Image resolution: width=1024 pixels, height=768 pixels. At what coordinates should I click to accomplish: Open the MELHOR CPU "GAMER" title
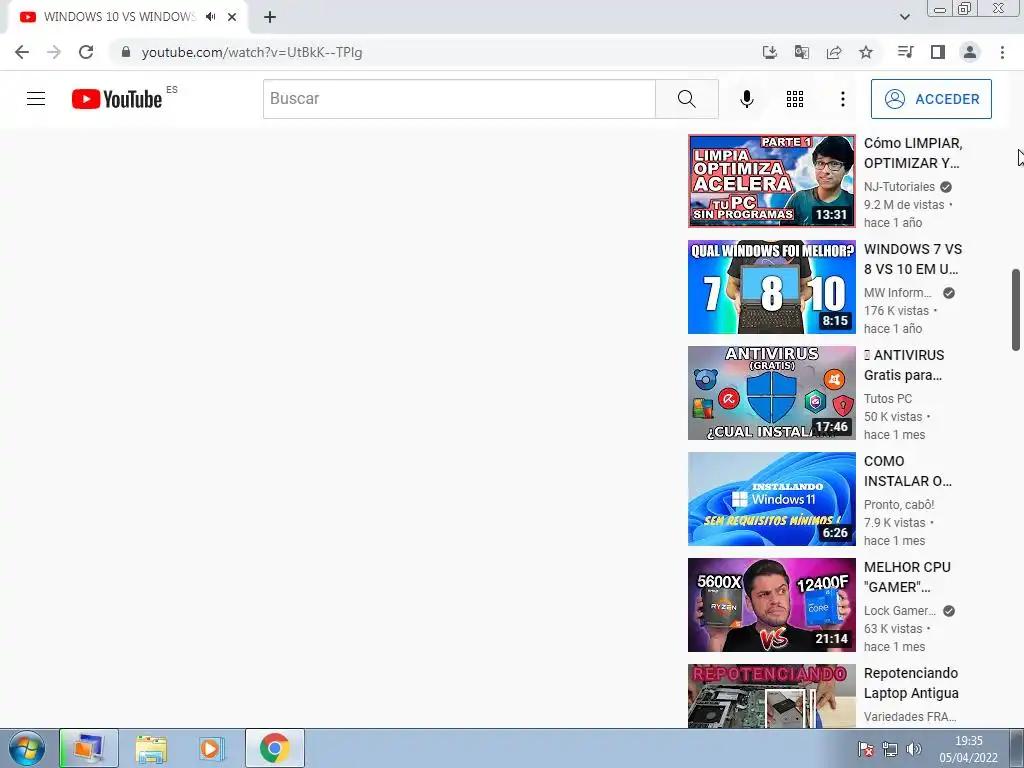(907, 577)
